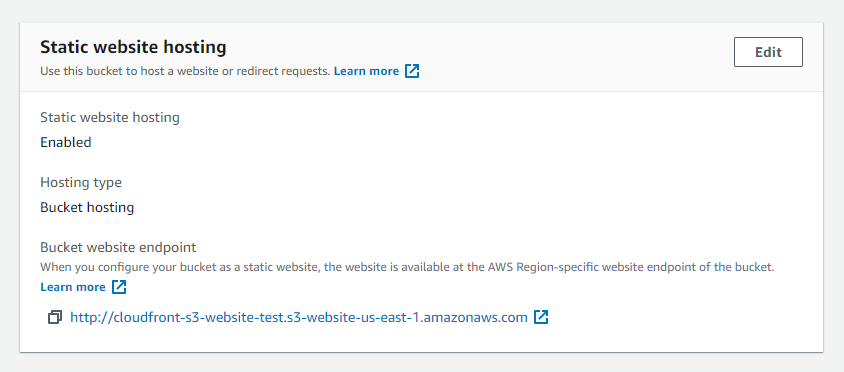Click the bold Static website hosting heading

tap(133, 47)
